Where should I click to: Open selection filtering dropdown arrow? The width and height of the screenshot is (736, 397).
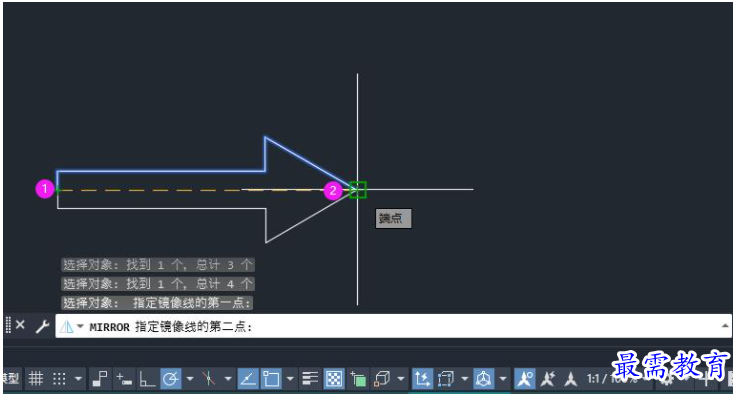pyautogui.click(x=465, y=379)
